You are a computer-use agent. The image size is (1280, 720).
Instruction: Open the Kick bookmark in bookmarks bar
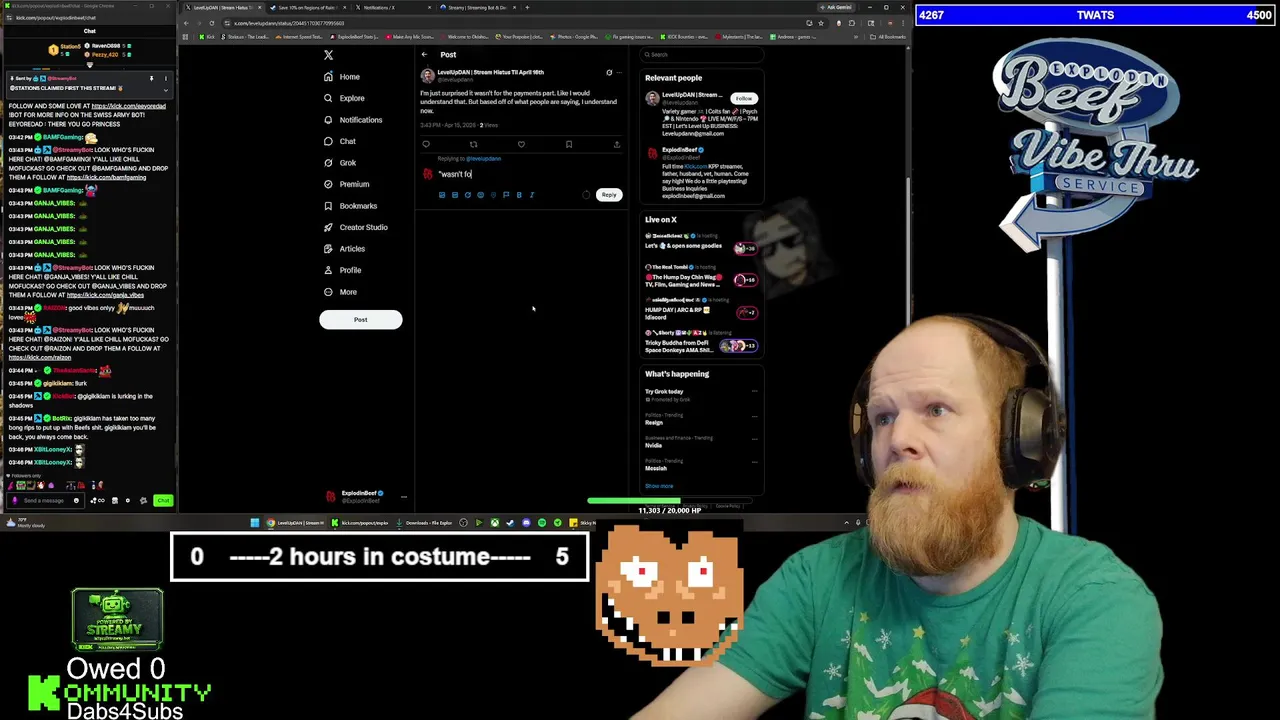[x=205, y=37]
